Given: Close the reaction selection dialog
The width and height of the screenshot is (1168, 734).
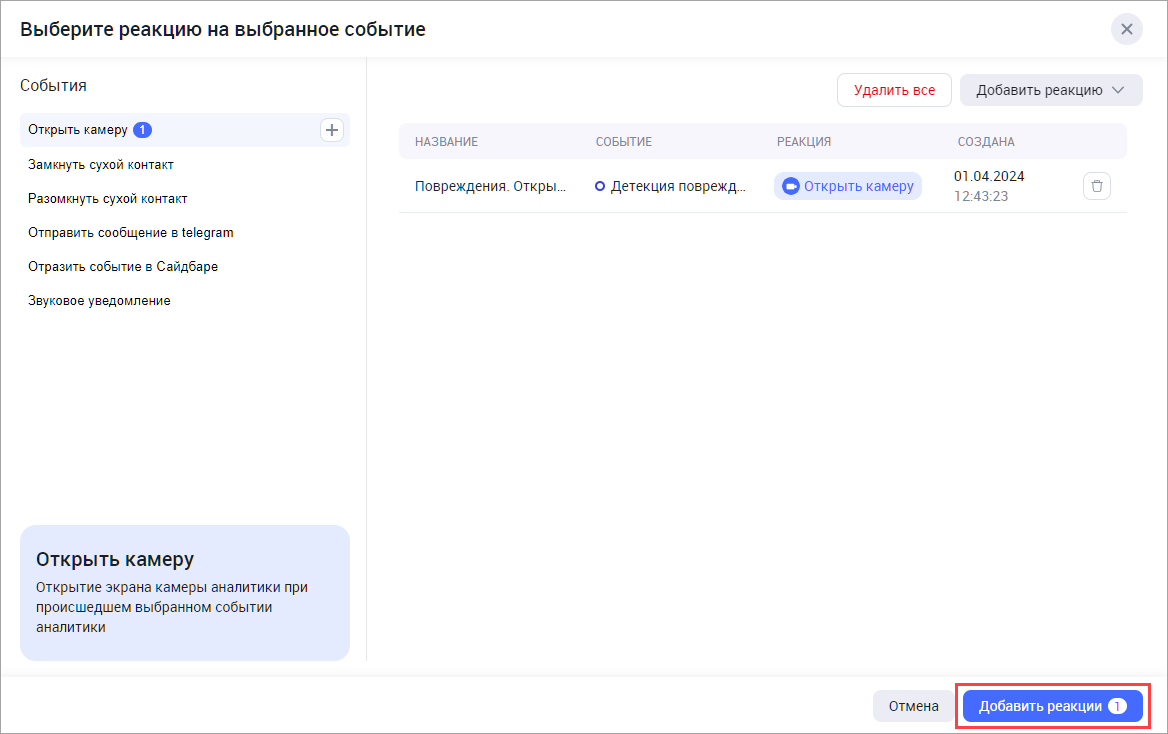Looking at the screenshot, I should tap(1126, 29).
